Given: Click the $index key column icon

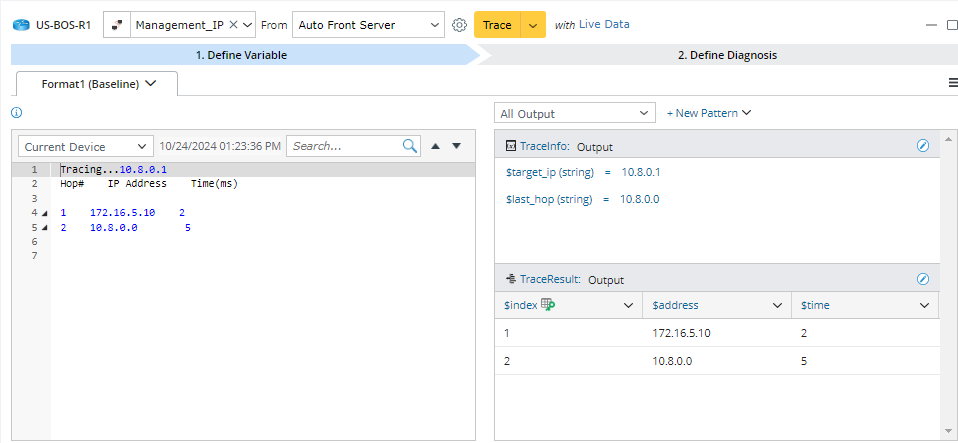Looking at the screenshot, I should 548,305.
